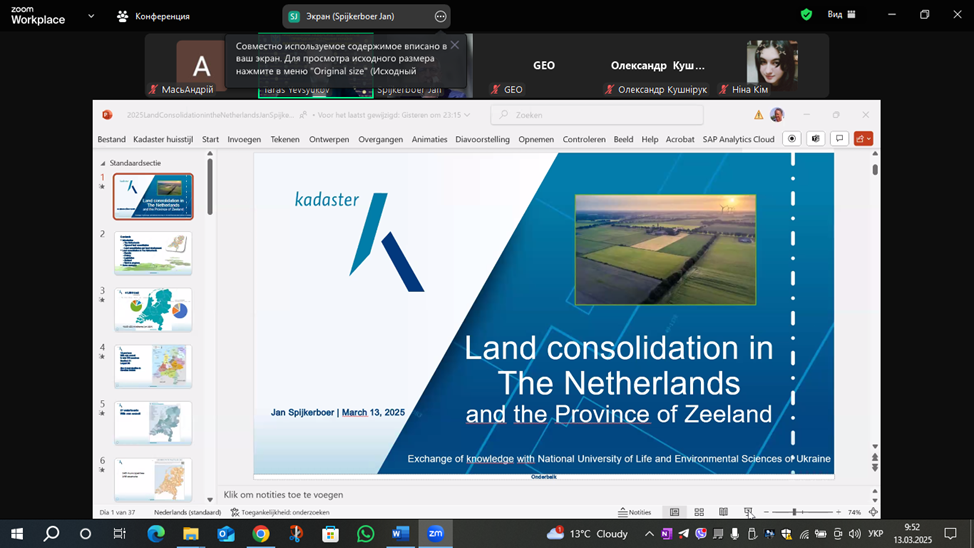The height and width of the screenshot is (548, 974).
Task: Click the Zoeken search field
Action: [x=597, y=115]
